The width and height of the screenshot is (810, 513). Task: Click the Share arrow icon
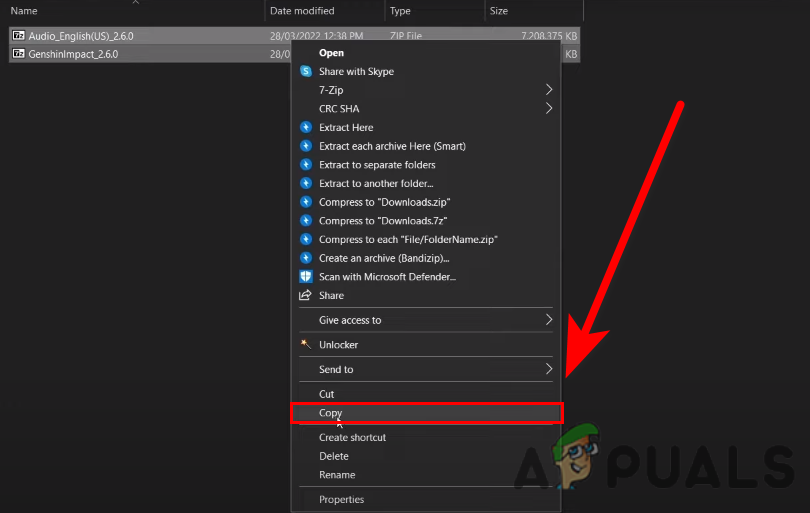click(305, 295)
